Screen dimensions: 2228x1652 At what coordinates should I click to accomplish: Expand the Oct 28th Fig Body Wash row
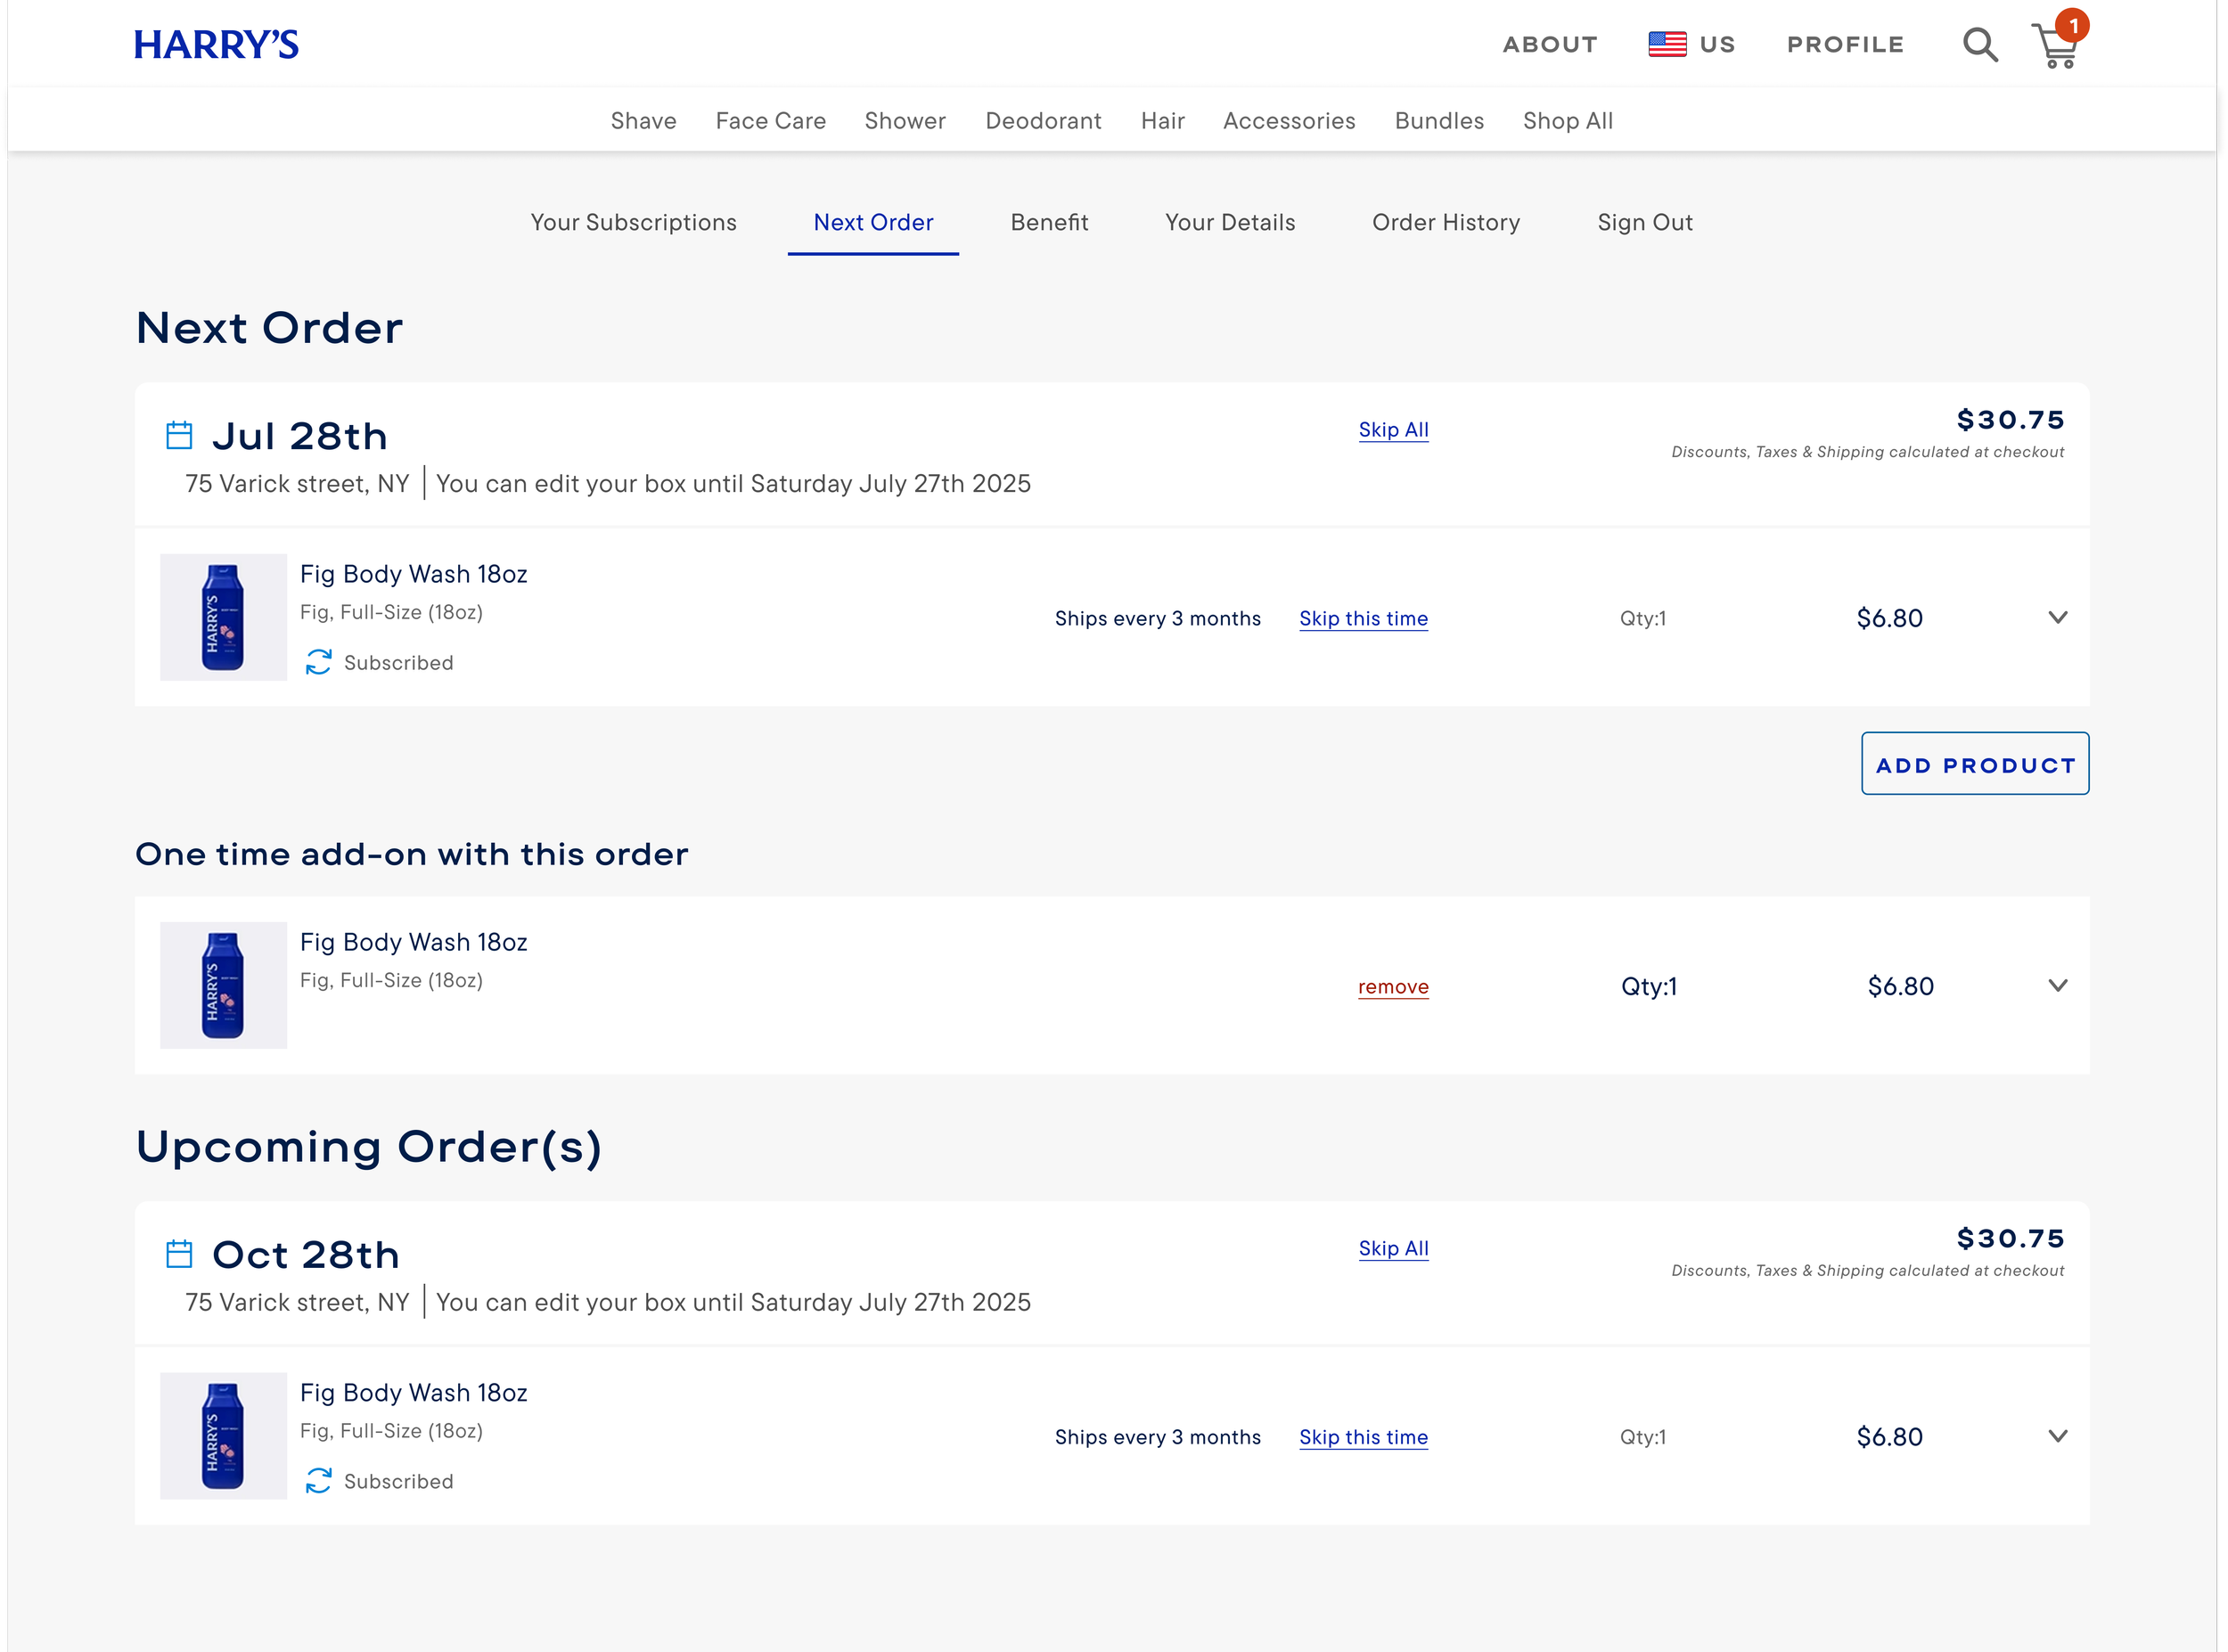(2057, 1436)
